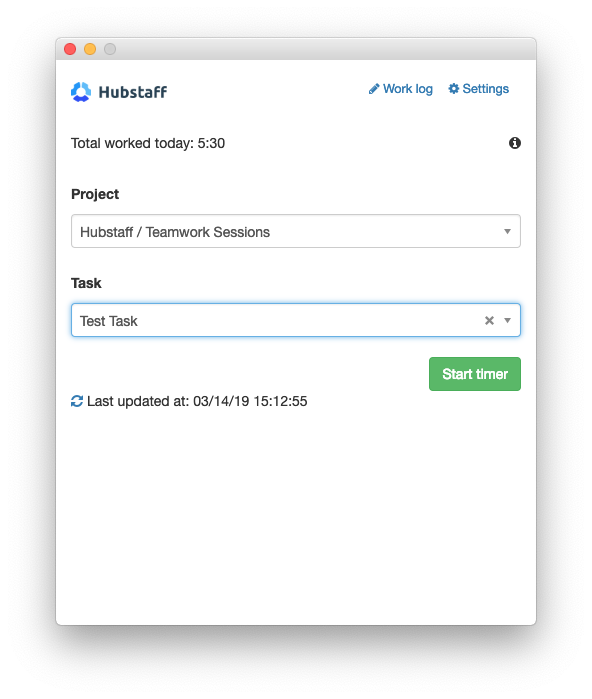Click the Hubstaff brand name text
Screen dimensions: 592x699
133,92
